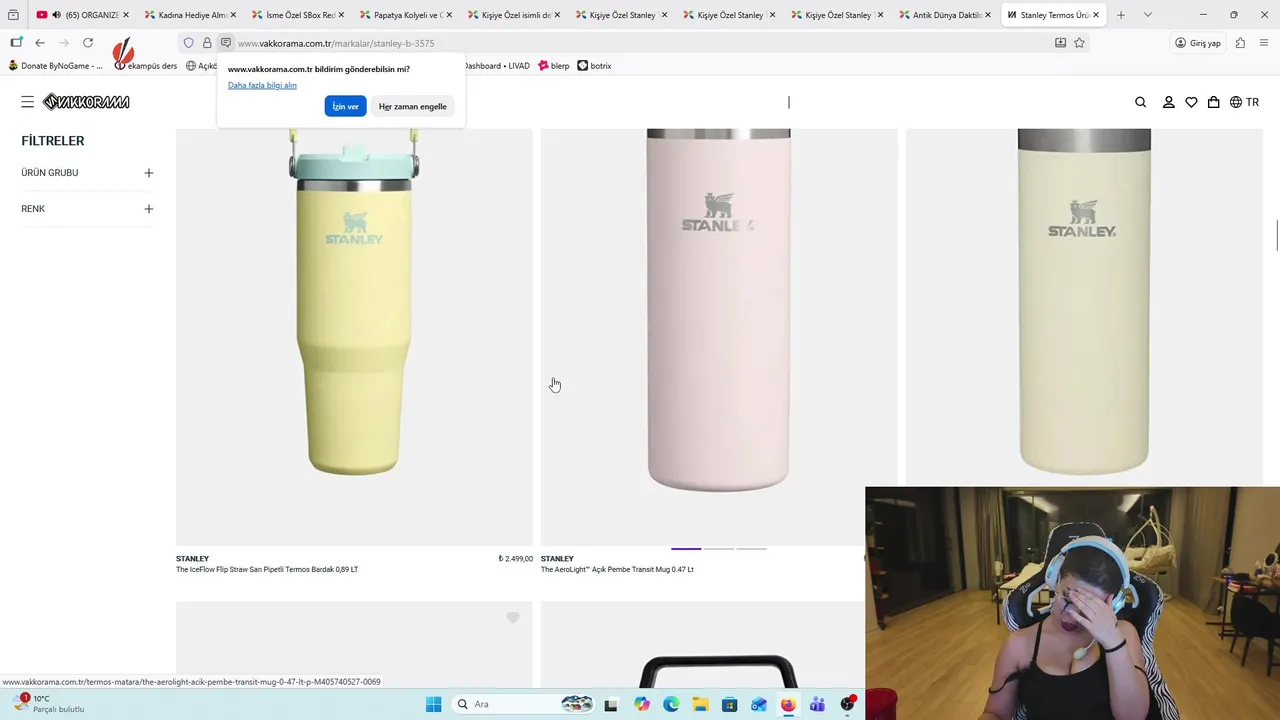Open the favorites heart in header
This screenshot has height=720, width=1280.
click(x=1191, y=102)
